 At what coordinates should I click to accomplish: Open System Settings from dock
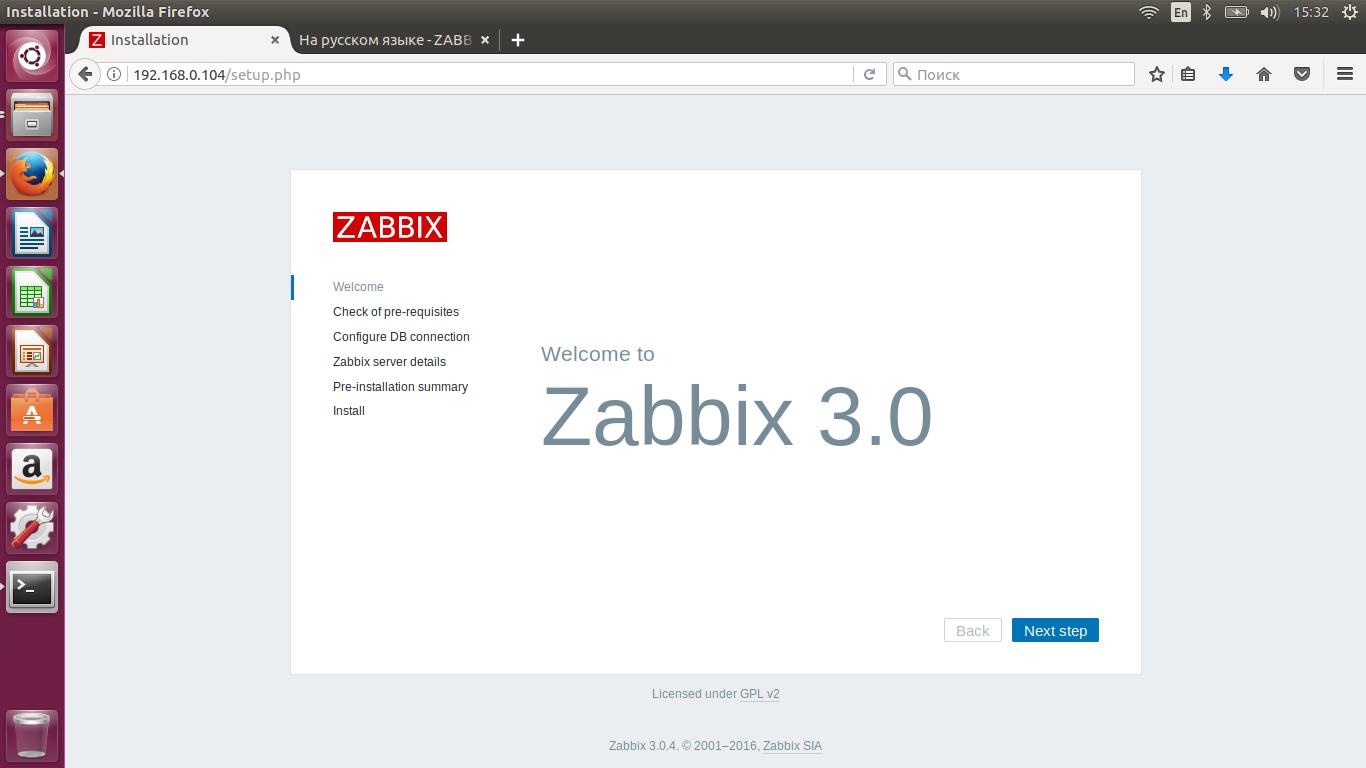32,528
